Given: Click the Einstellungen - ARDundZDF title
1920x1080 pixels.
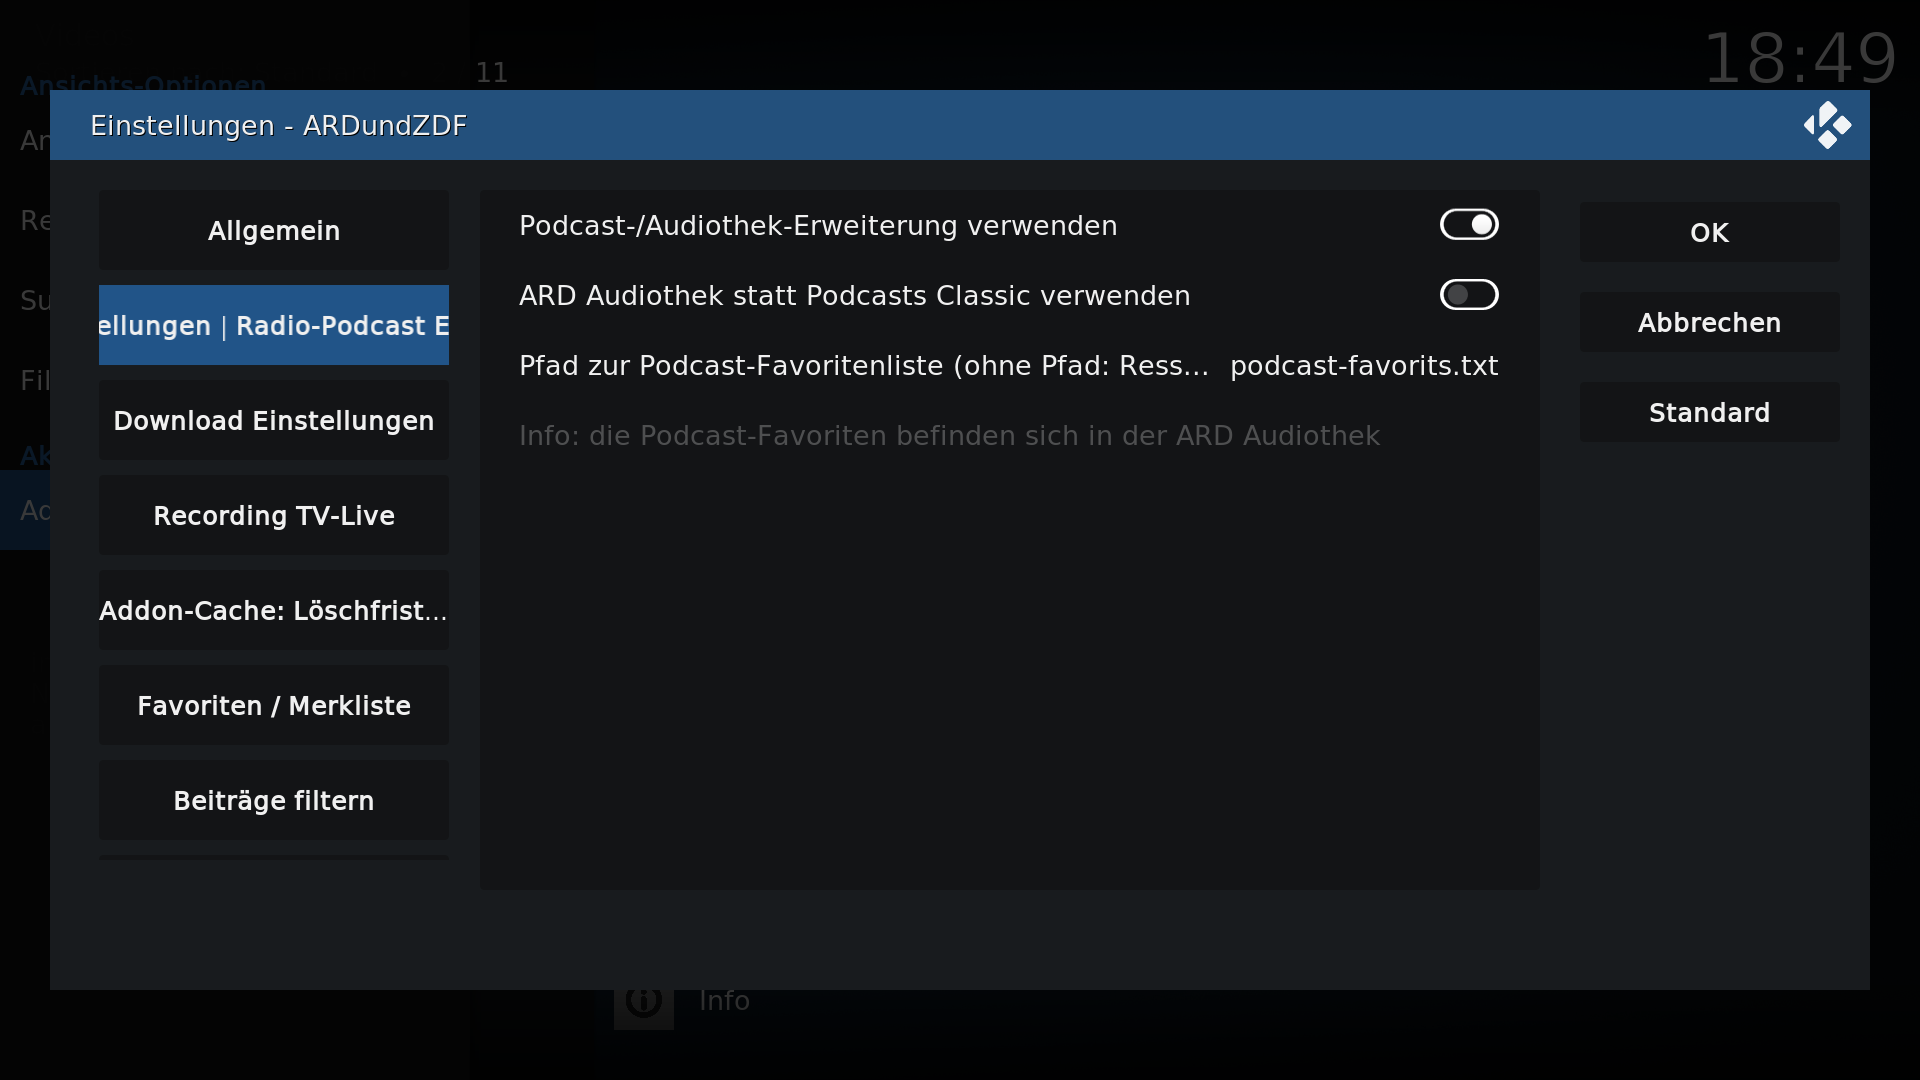Looking at the screenshot, I should [278, 126].
